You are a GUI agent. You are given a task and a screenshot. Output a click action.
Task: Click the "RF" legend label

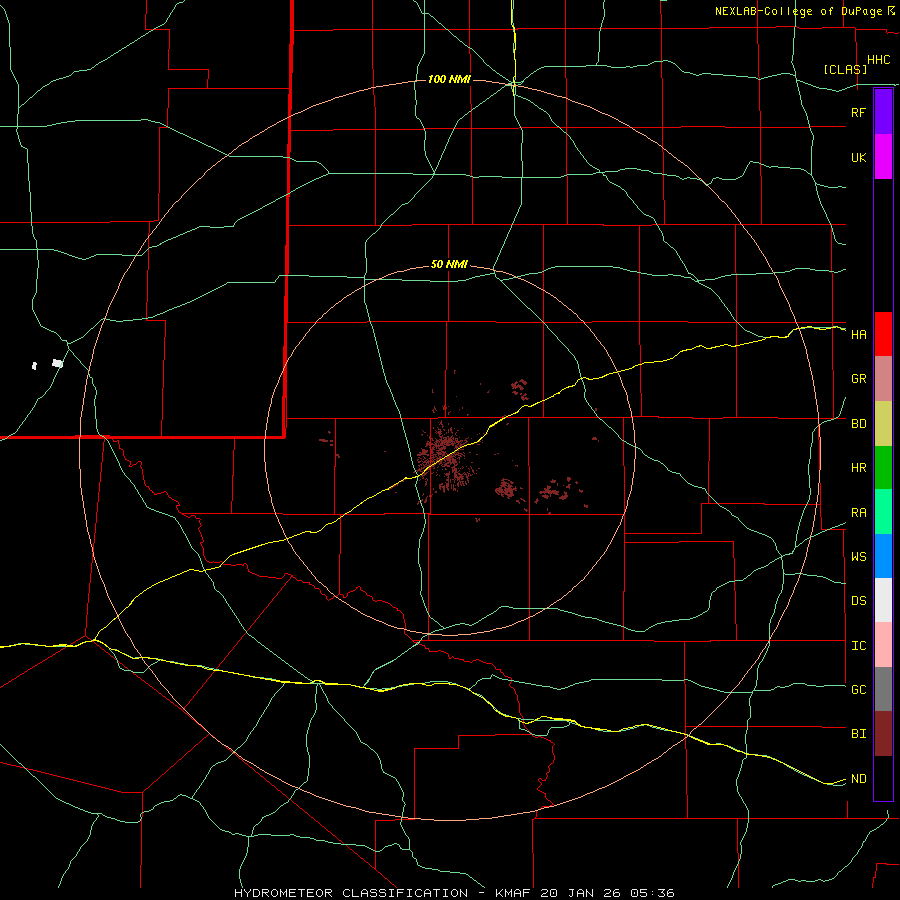coord(858,112)
